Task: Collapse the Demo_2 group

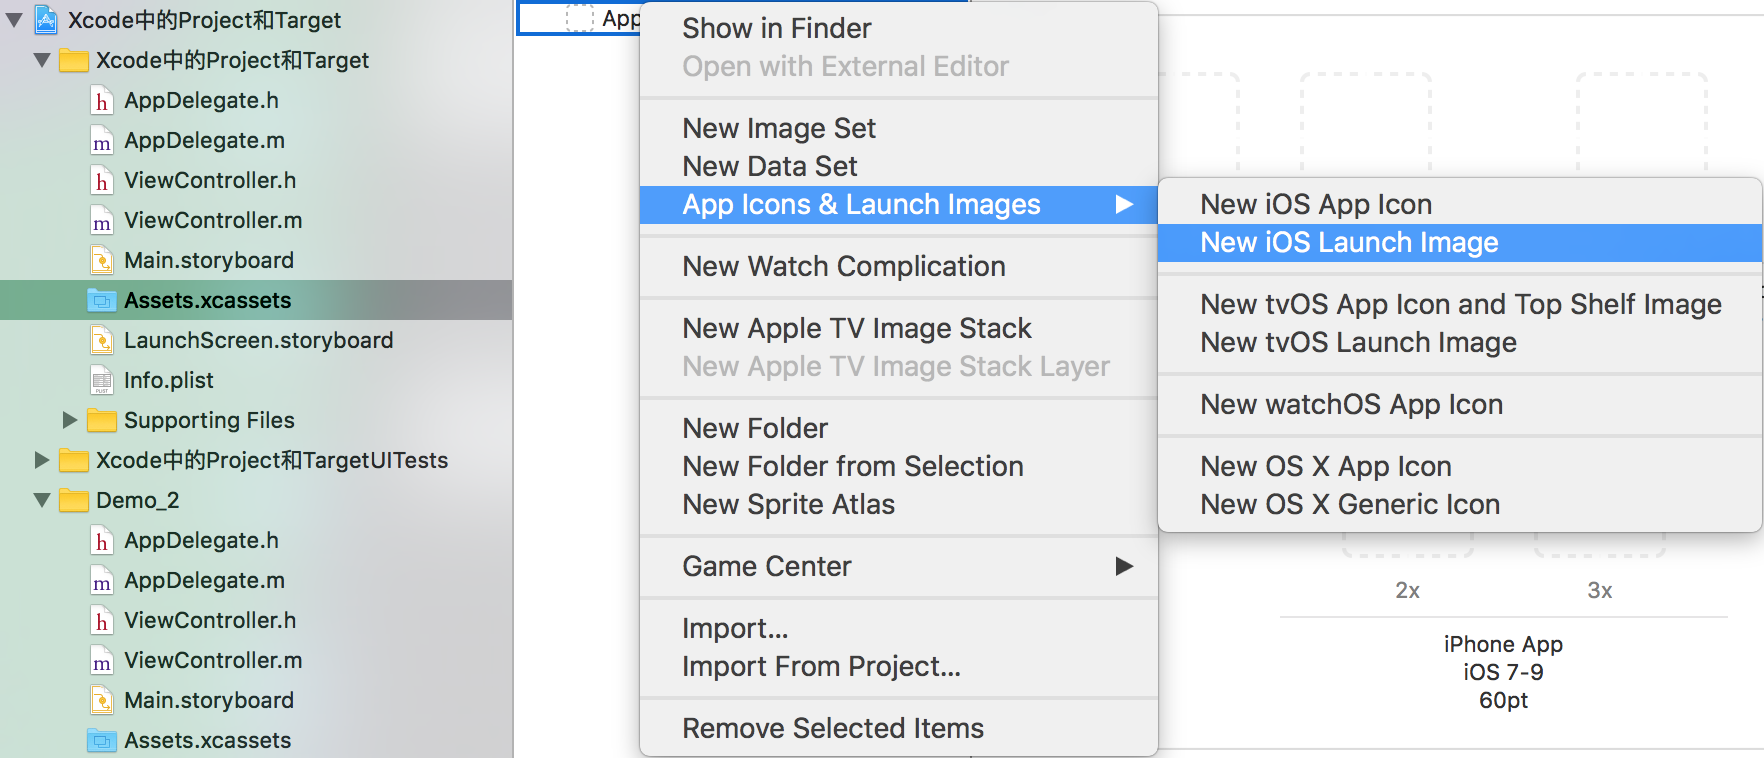Action: tap(41, 500)
